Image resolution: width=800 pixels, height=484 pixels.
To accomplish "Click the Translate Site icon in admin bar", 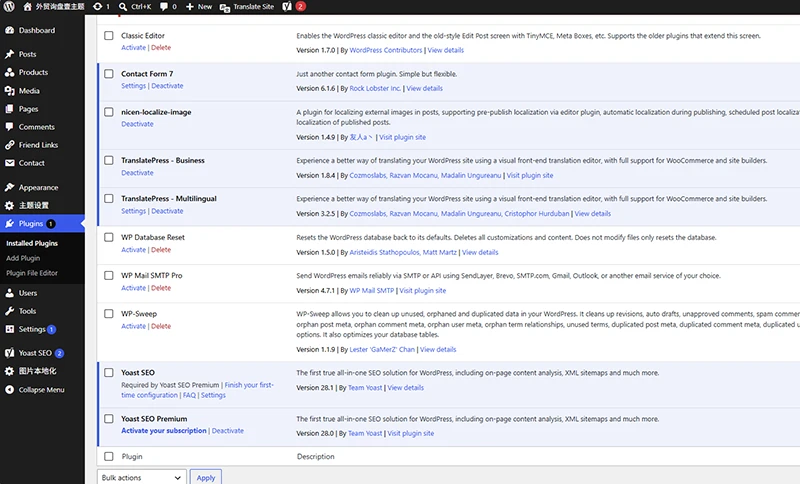I will 224,7.
